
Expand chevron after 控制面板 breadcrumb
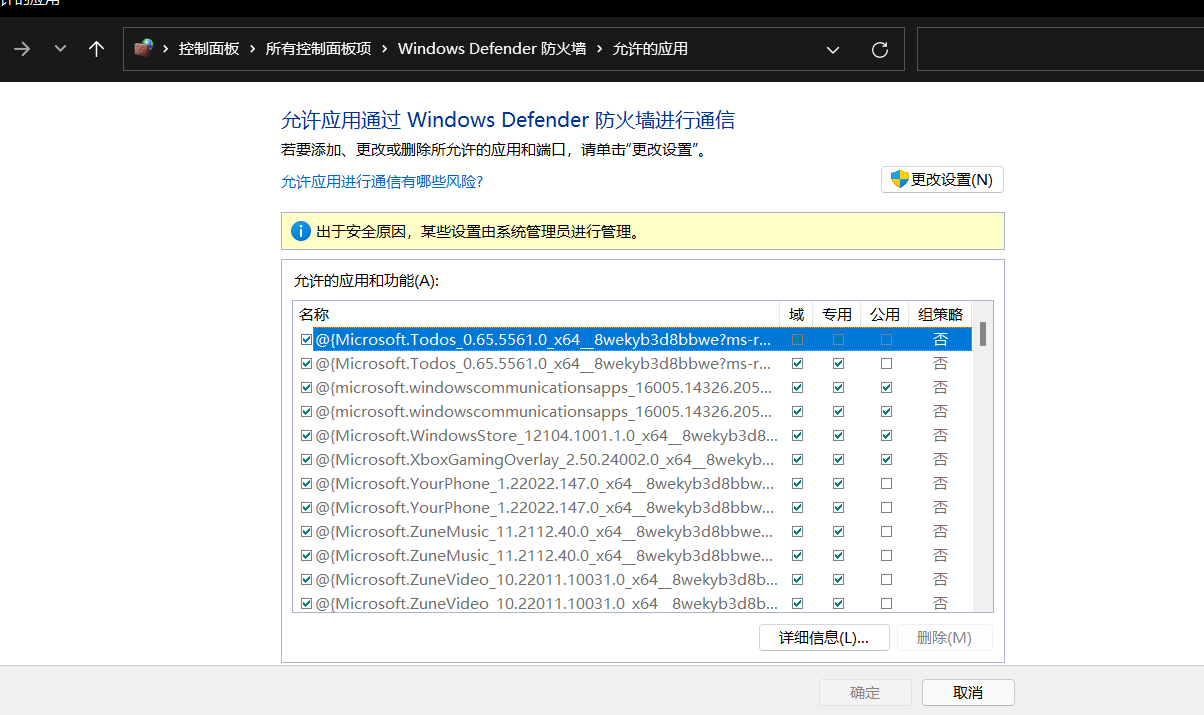point(252,48)
